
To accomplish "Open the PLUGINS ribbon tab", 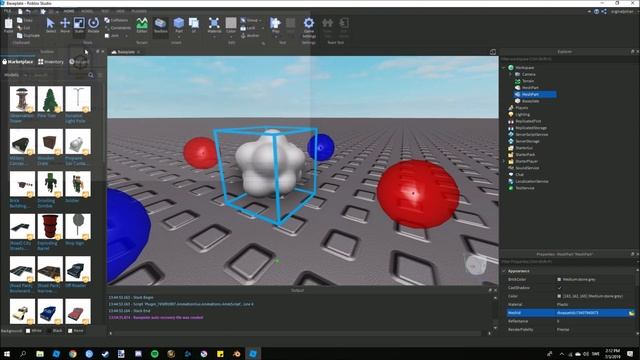I will tap(139, 11).
